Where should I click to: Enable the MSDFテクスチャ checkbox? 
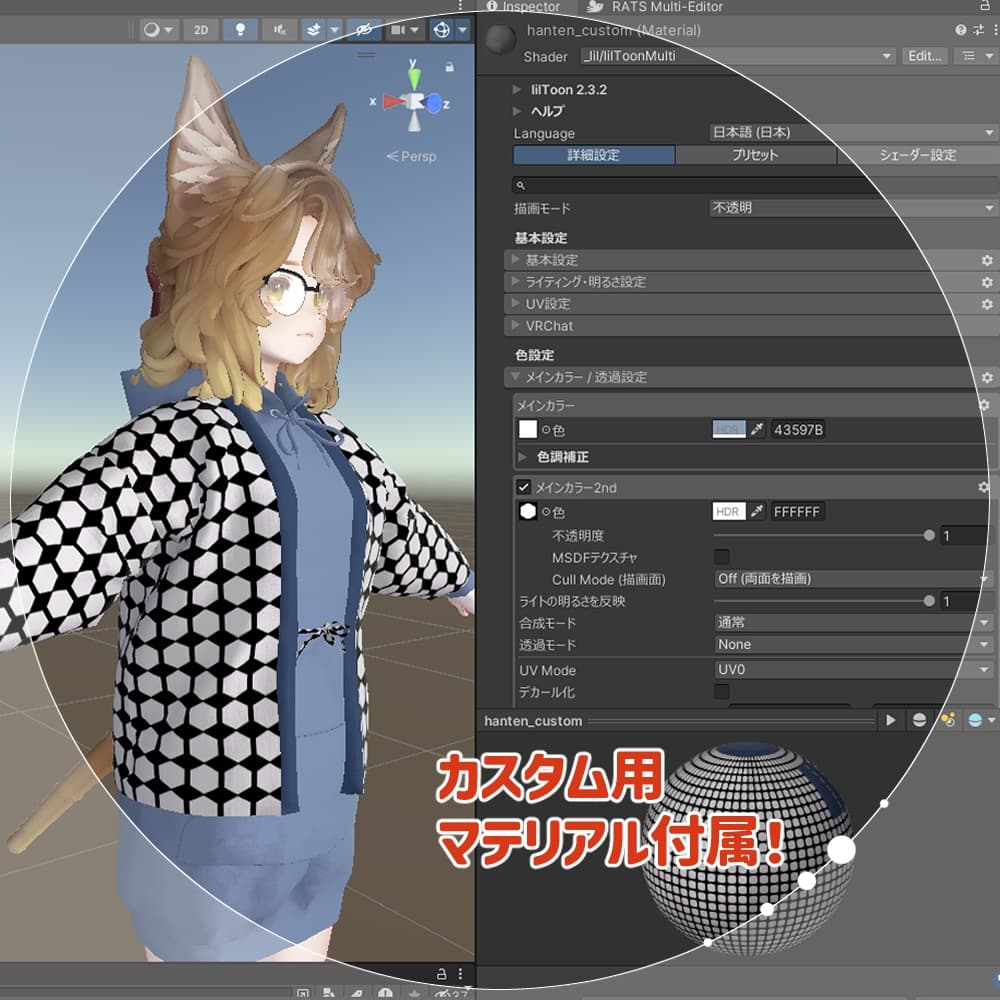(721, 557)
